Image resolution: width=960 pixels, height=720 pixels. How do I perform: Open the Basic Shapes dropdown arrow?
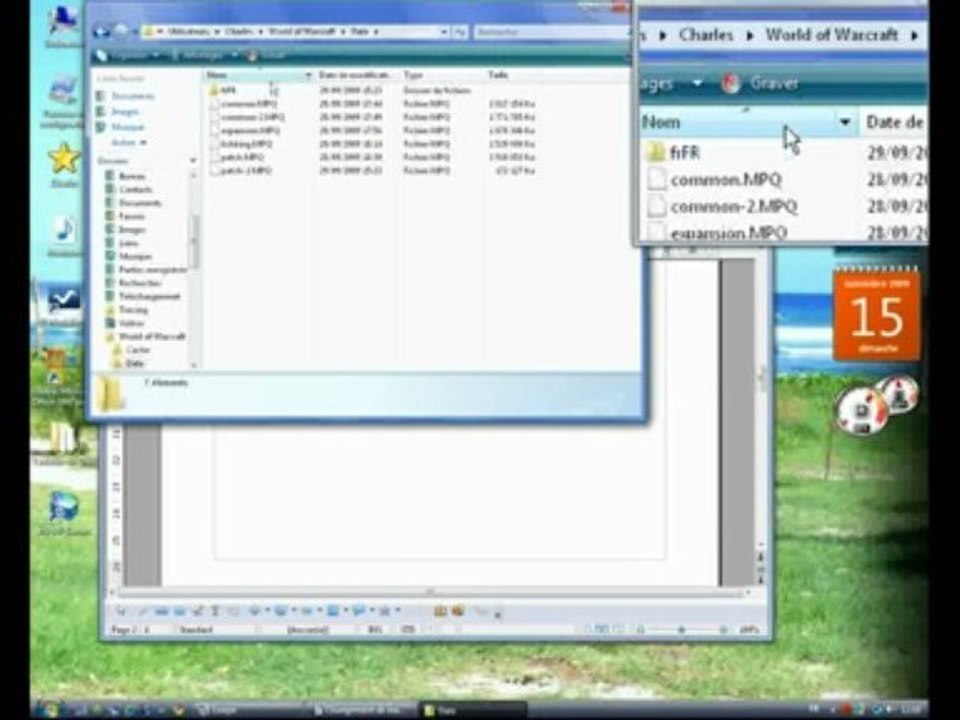267,611
